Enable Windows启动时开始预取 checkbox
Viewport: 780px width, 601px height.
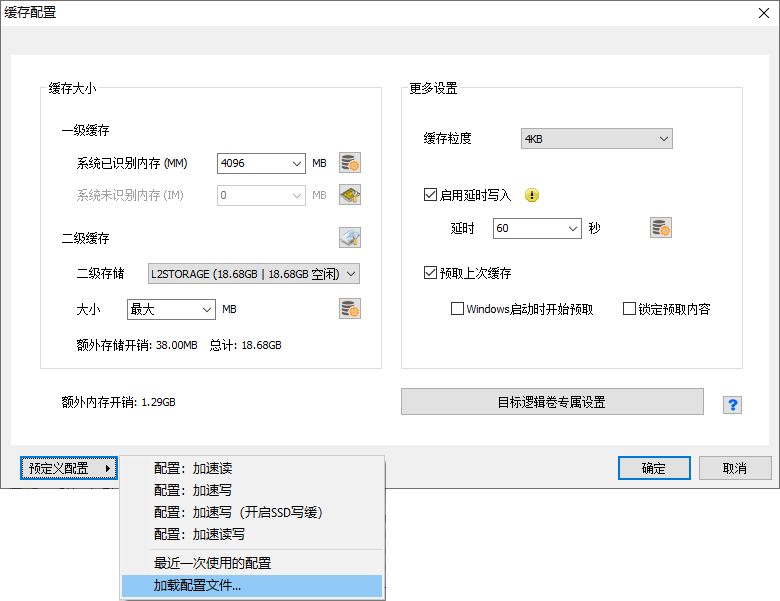pos(457,309)
